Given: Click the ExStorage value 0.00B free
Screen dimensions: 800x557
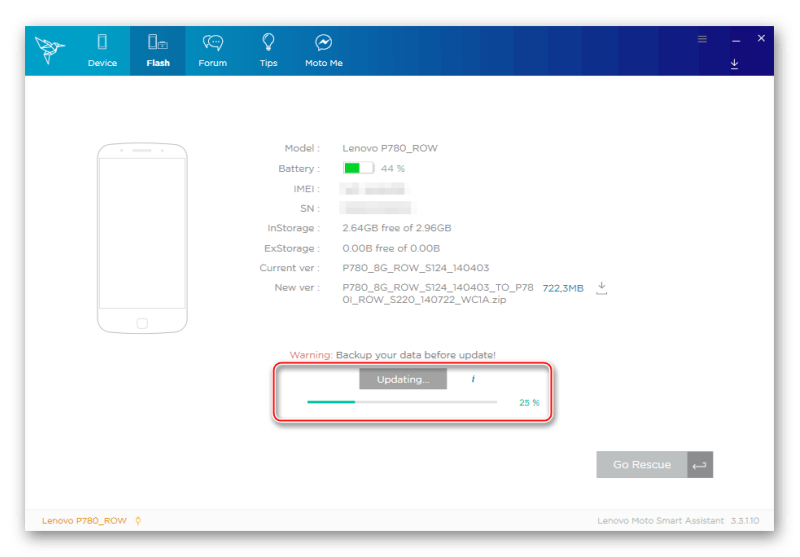Looking at the screenshot, I should click(x=391, y=248).
